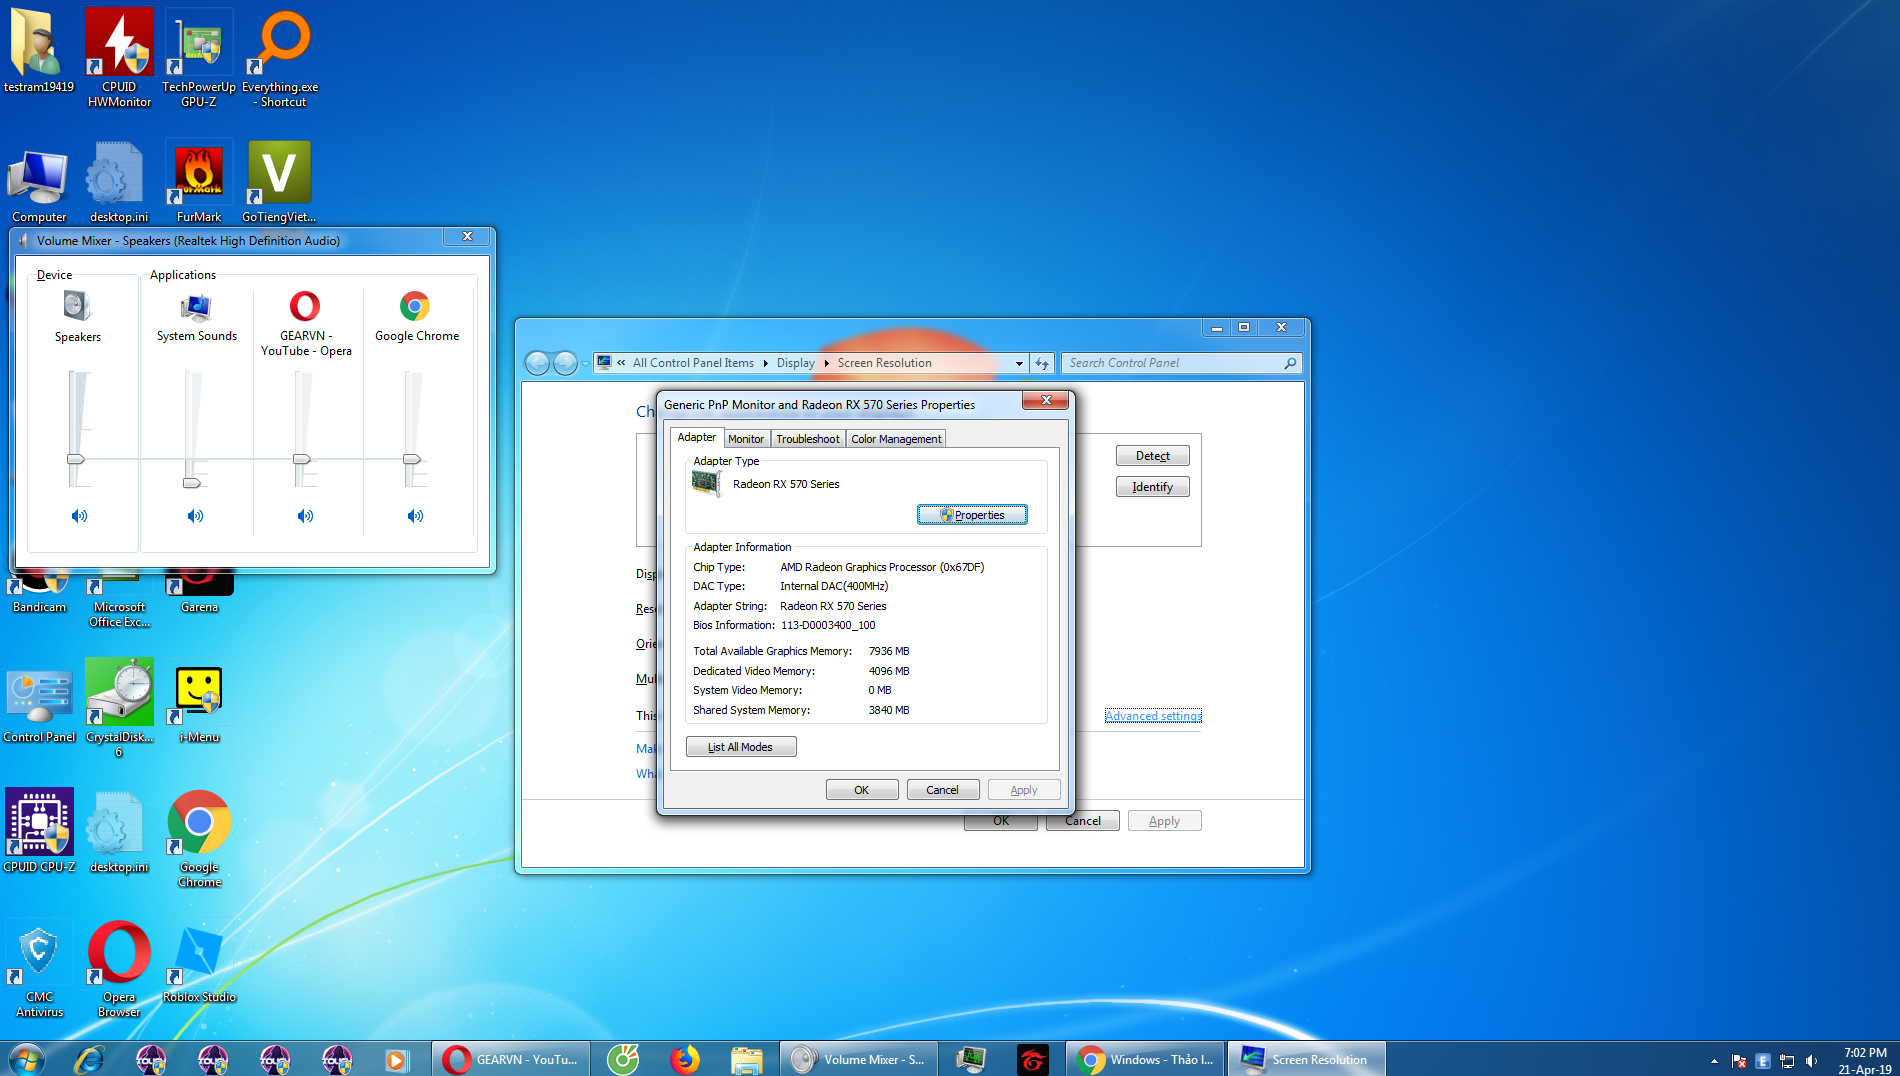Click the List All Modes button

tap(740, 747)
